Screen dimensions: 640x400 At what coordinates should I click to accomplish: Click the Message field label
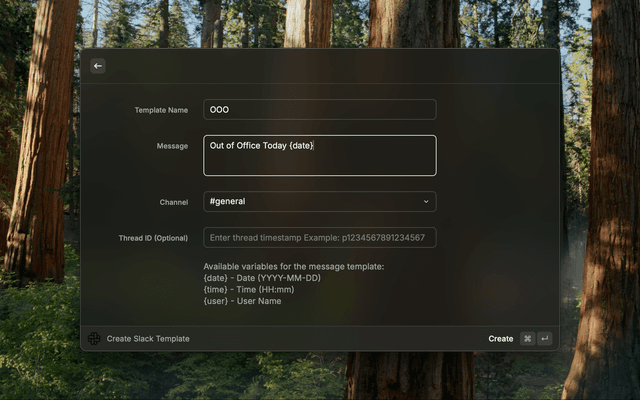tap(172, 146)
